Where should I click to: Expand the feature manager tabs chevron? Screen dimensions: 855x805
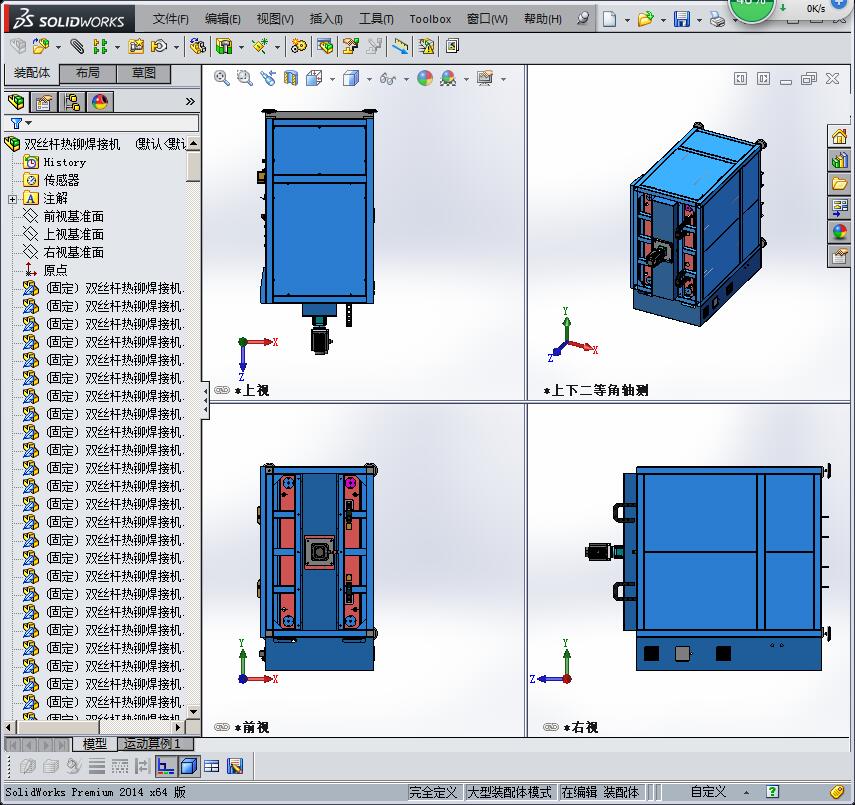tap(190, 101)
